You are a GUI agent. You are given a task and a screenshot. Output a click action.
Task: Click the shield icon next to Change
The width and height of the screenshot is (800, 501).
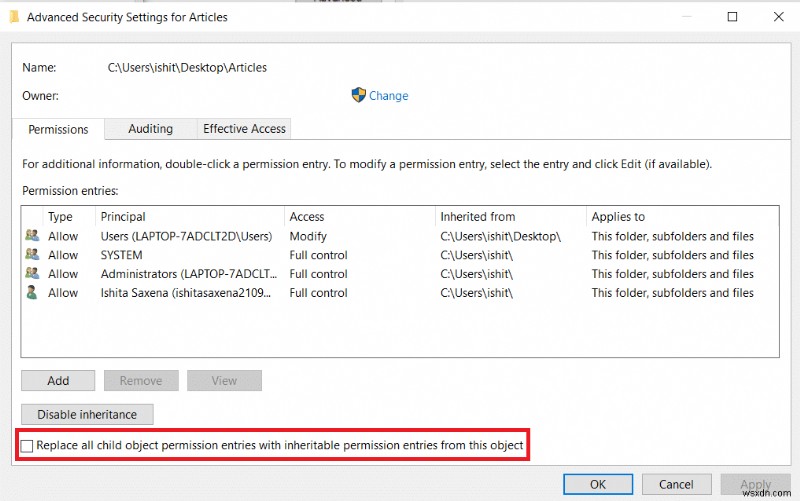point(359,95)
